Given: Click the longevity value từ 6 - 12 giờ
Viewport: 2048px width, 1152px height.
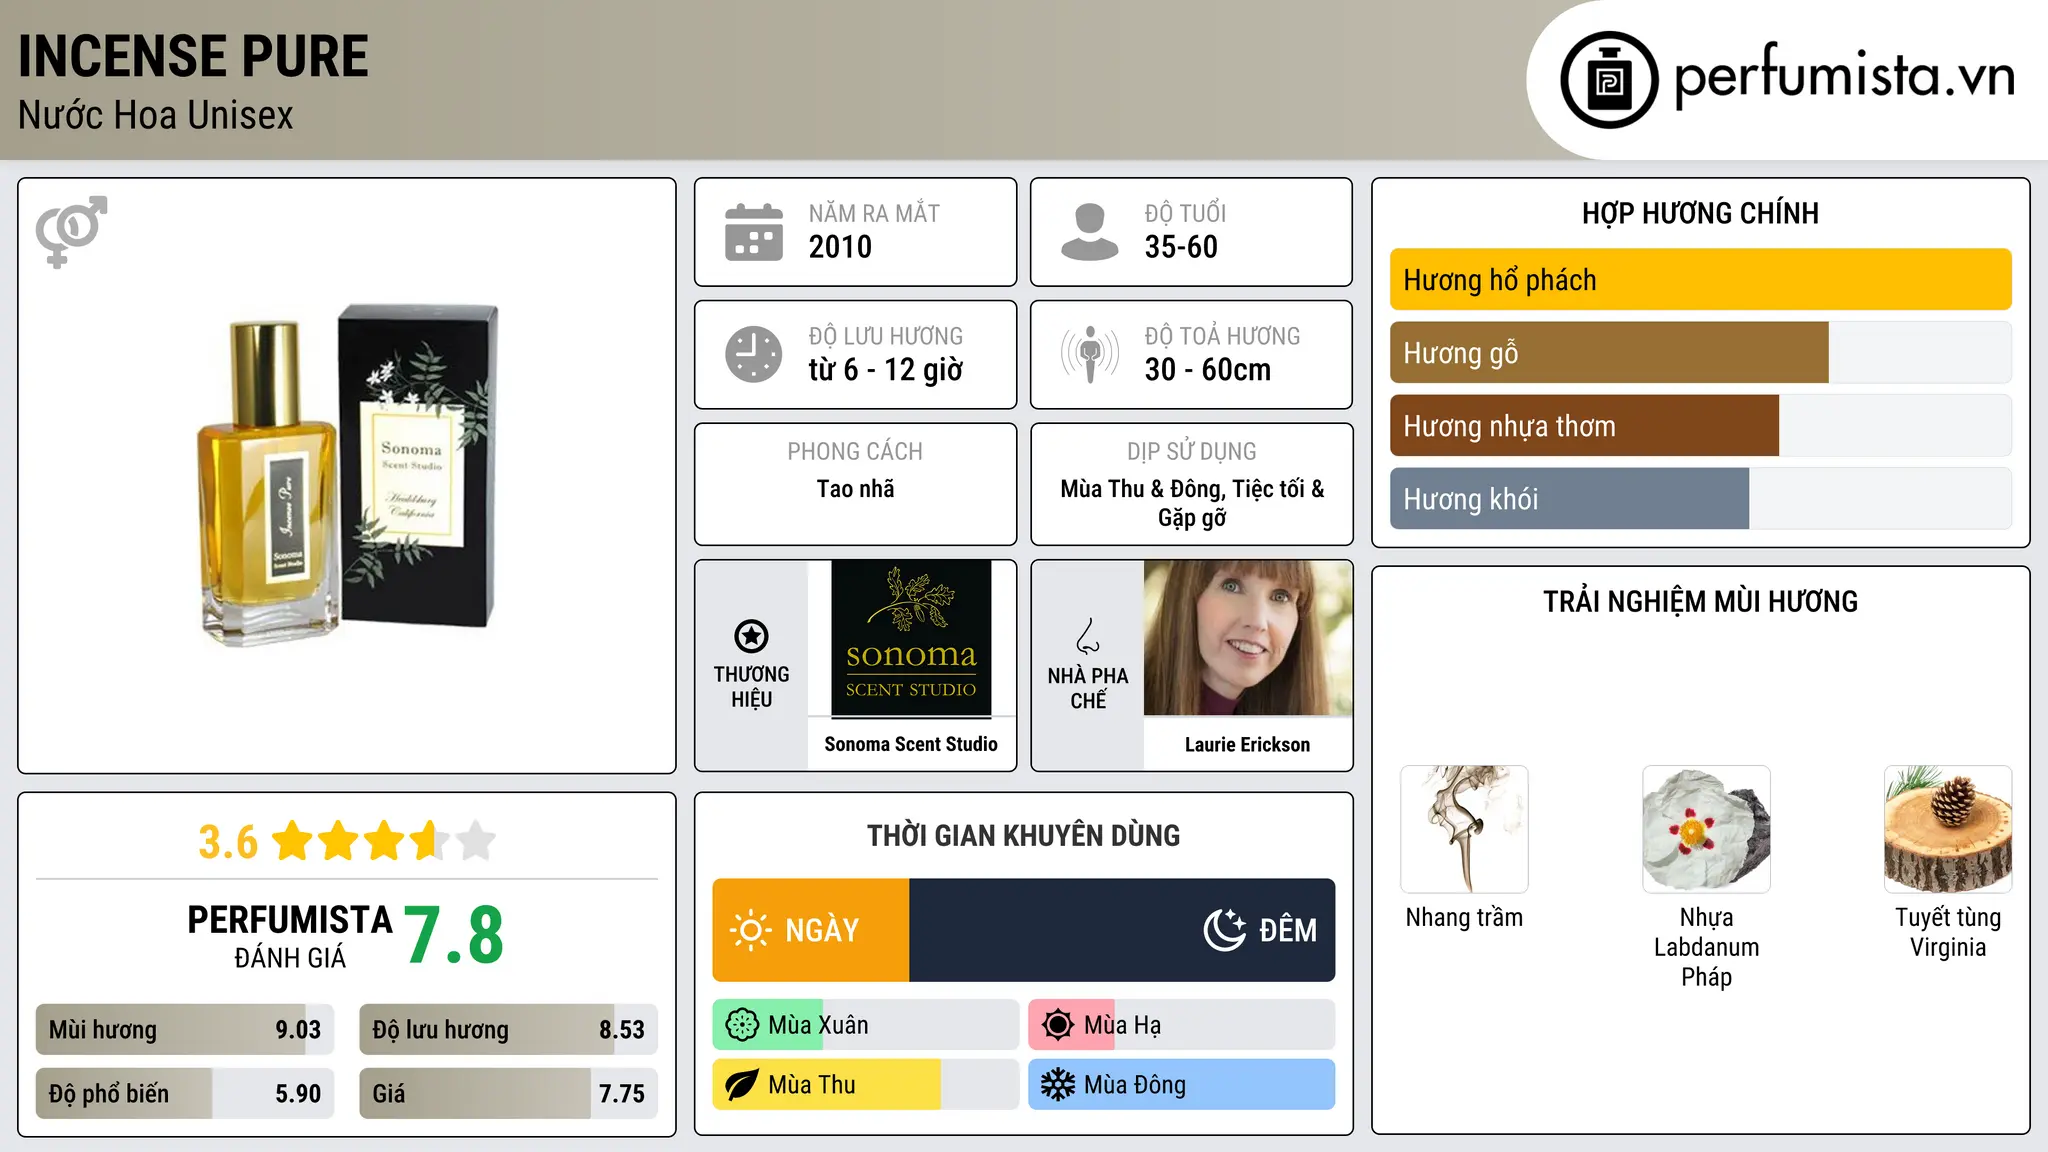Looking at the screenshot, I should (x=886, y=370).
